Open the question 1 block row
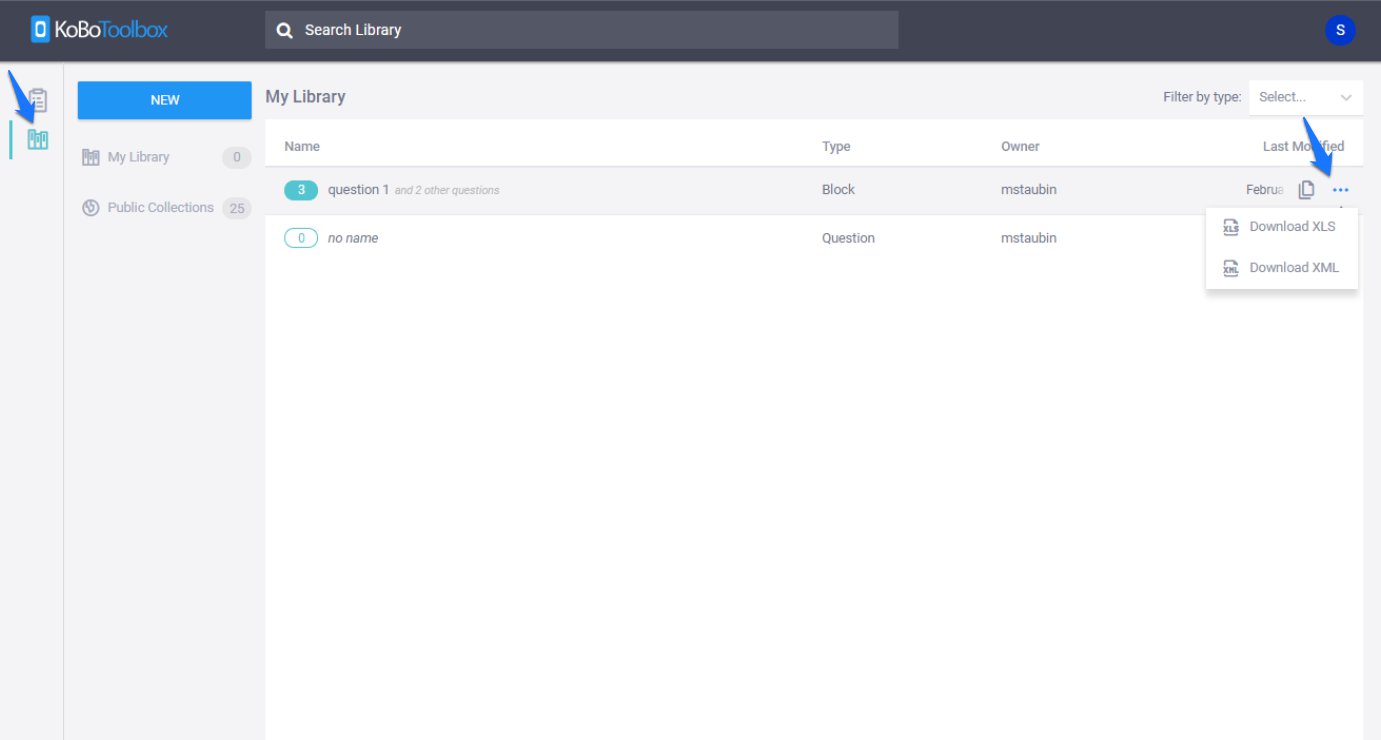The image size is (1381, 740). [x=358, y=190]
